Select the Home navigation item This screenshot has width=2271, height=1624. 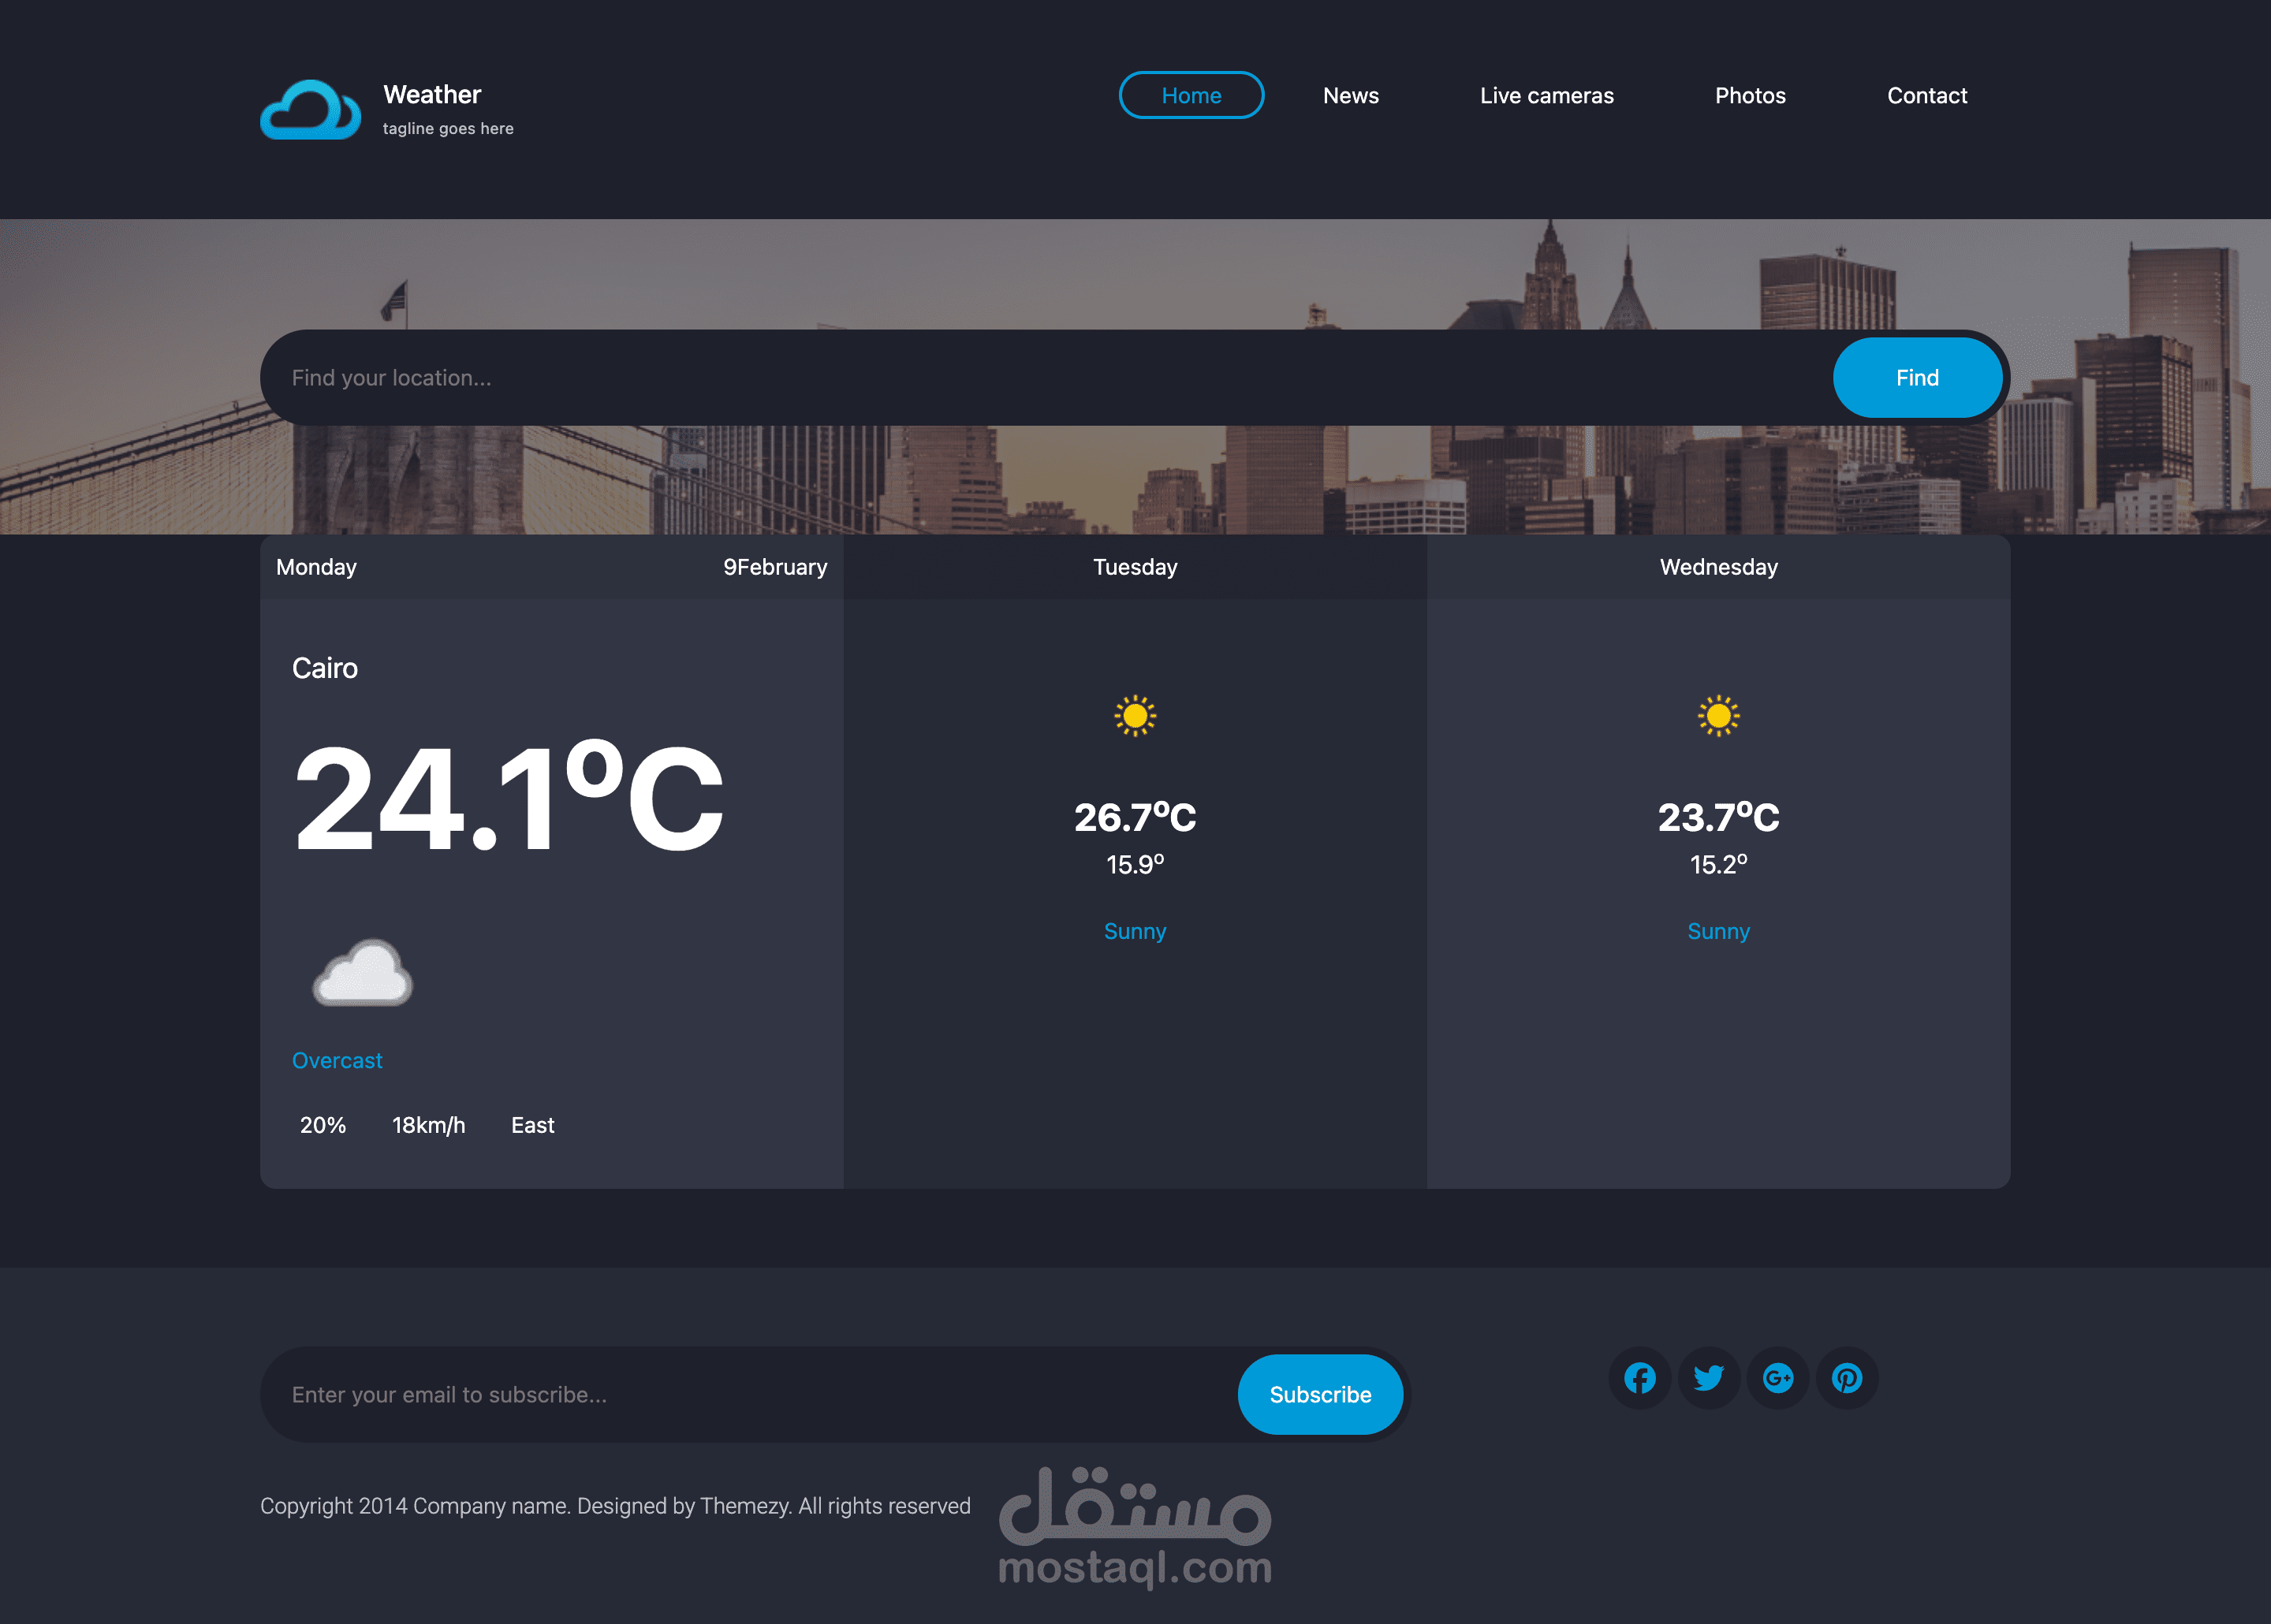coord(1191,95)
